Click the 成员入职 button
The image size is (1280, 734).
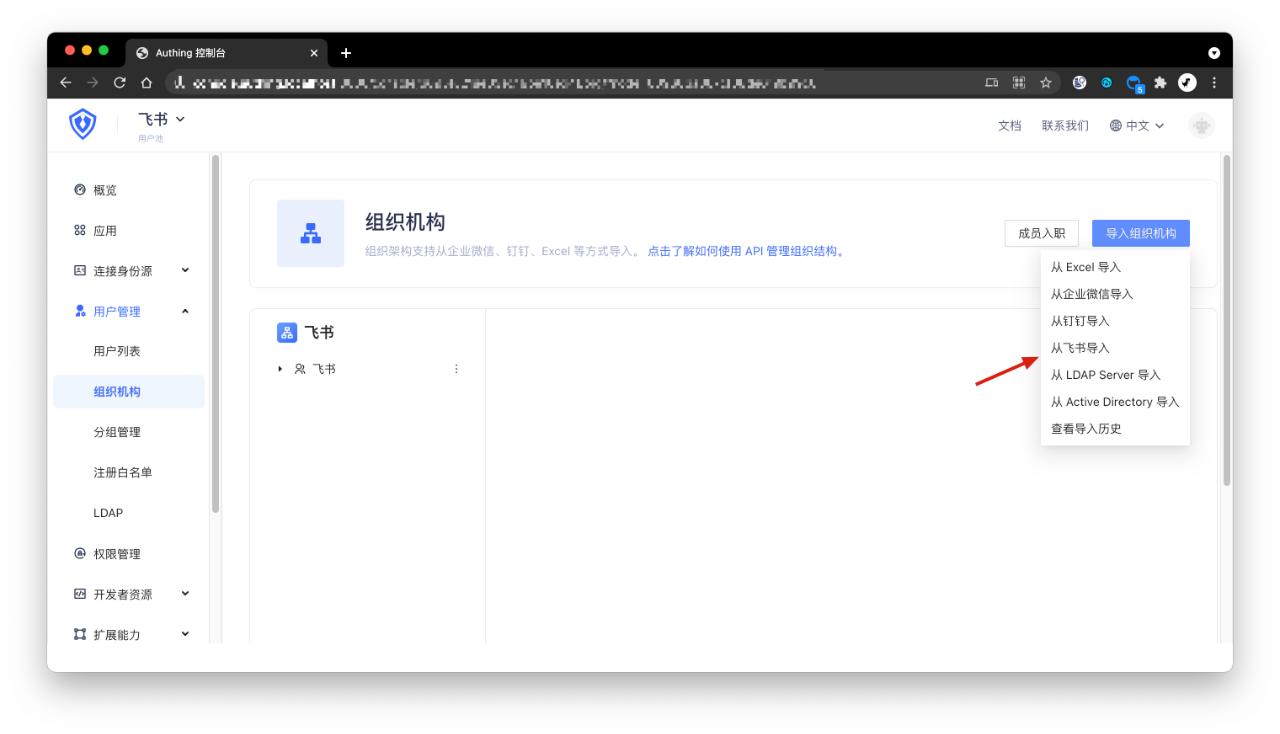(x=1041, y=233)
